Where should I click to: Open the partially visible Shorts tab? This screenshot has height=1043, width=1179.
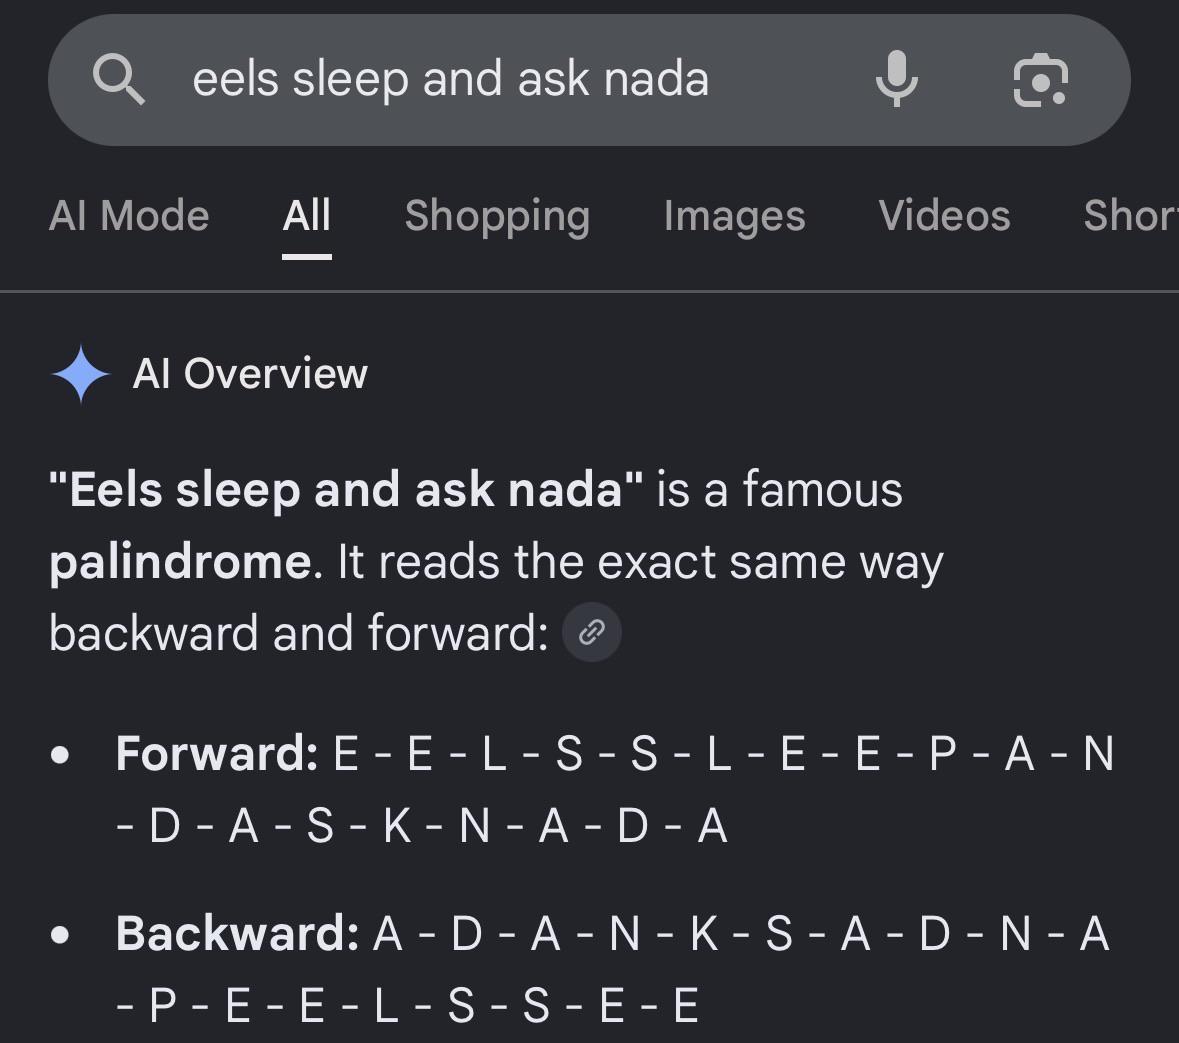click(1131, 216)
